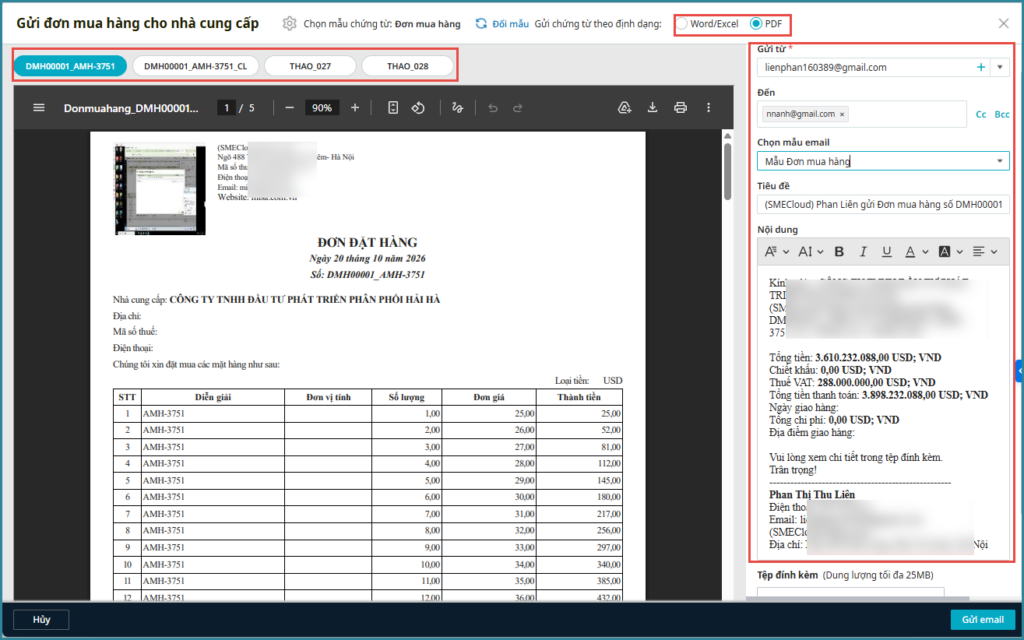Open the PDF viewer sidebar menu
Image resolution: width=1024 pixels, height=640 pixels.
point(39,108)
